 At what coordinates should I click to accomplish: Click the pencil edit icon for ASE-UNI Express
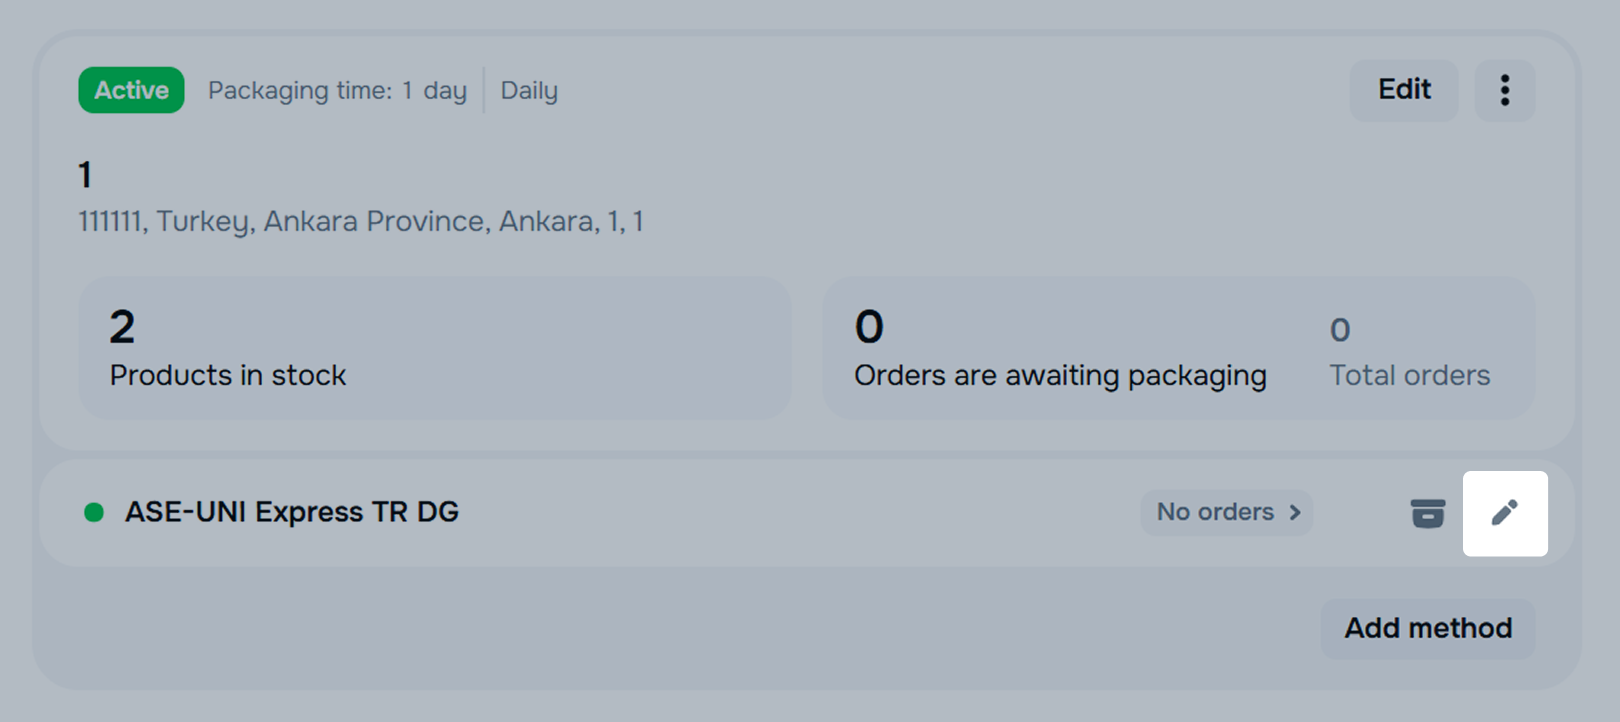pyautogui.click(x=1504, y=513)
